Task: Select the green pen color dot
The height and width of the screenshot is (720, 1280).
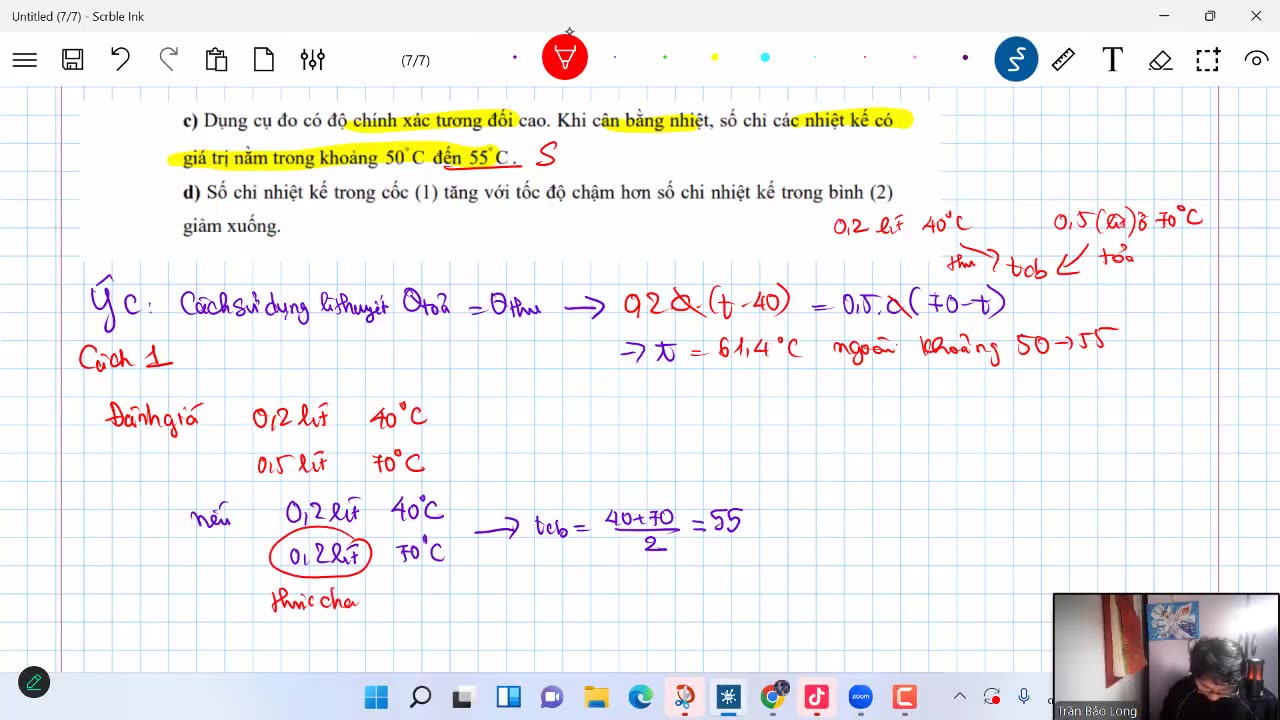Action: pyautogui.click(x=665, y=58)
